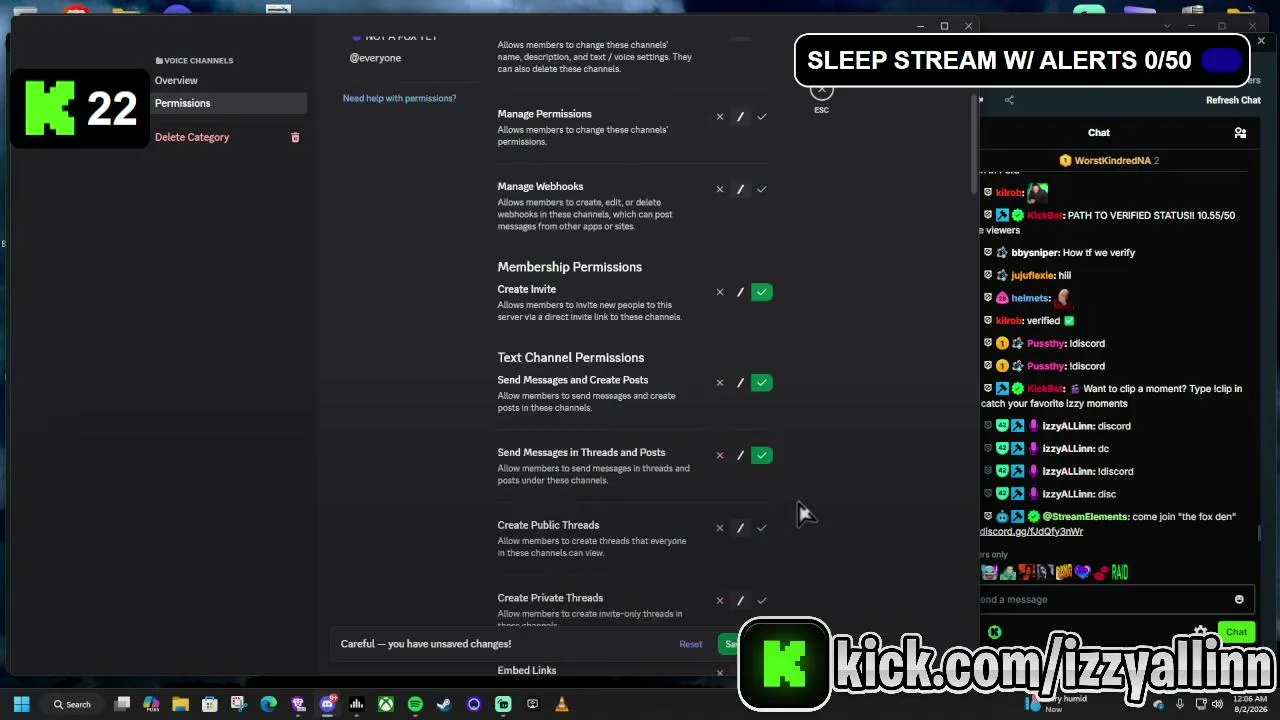Click the red trash icon beside Delete Category
This screenshot has width=1280, height=720.
point(295,137)
